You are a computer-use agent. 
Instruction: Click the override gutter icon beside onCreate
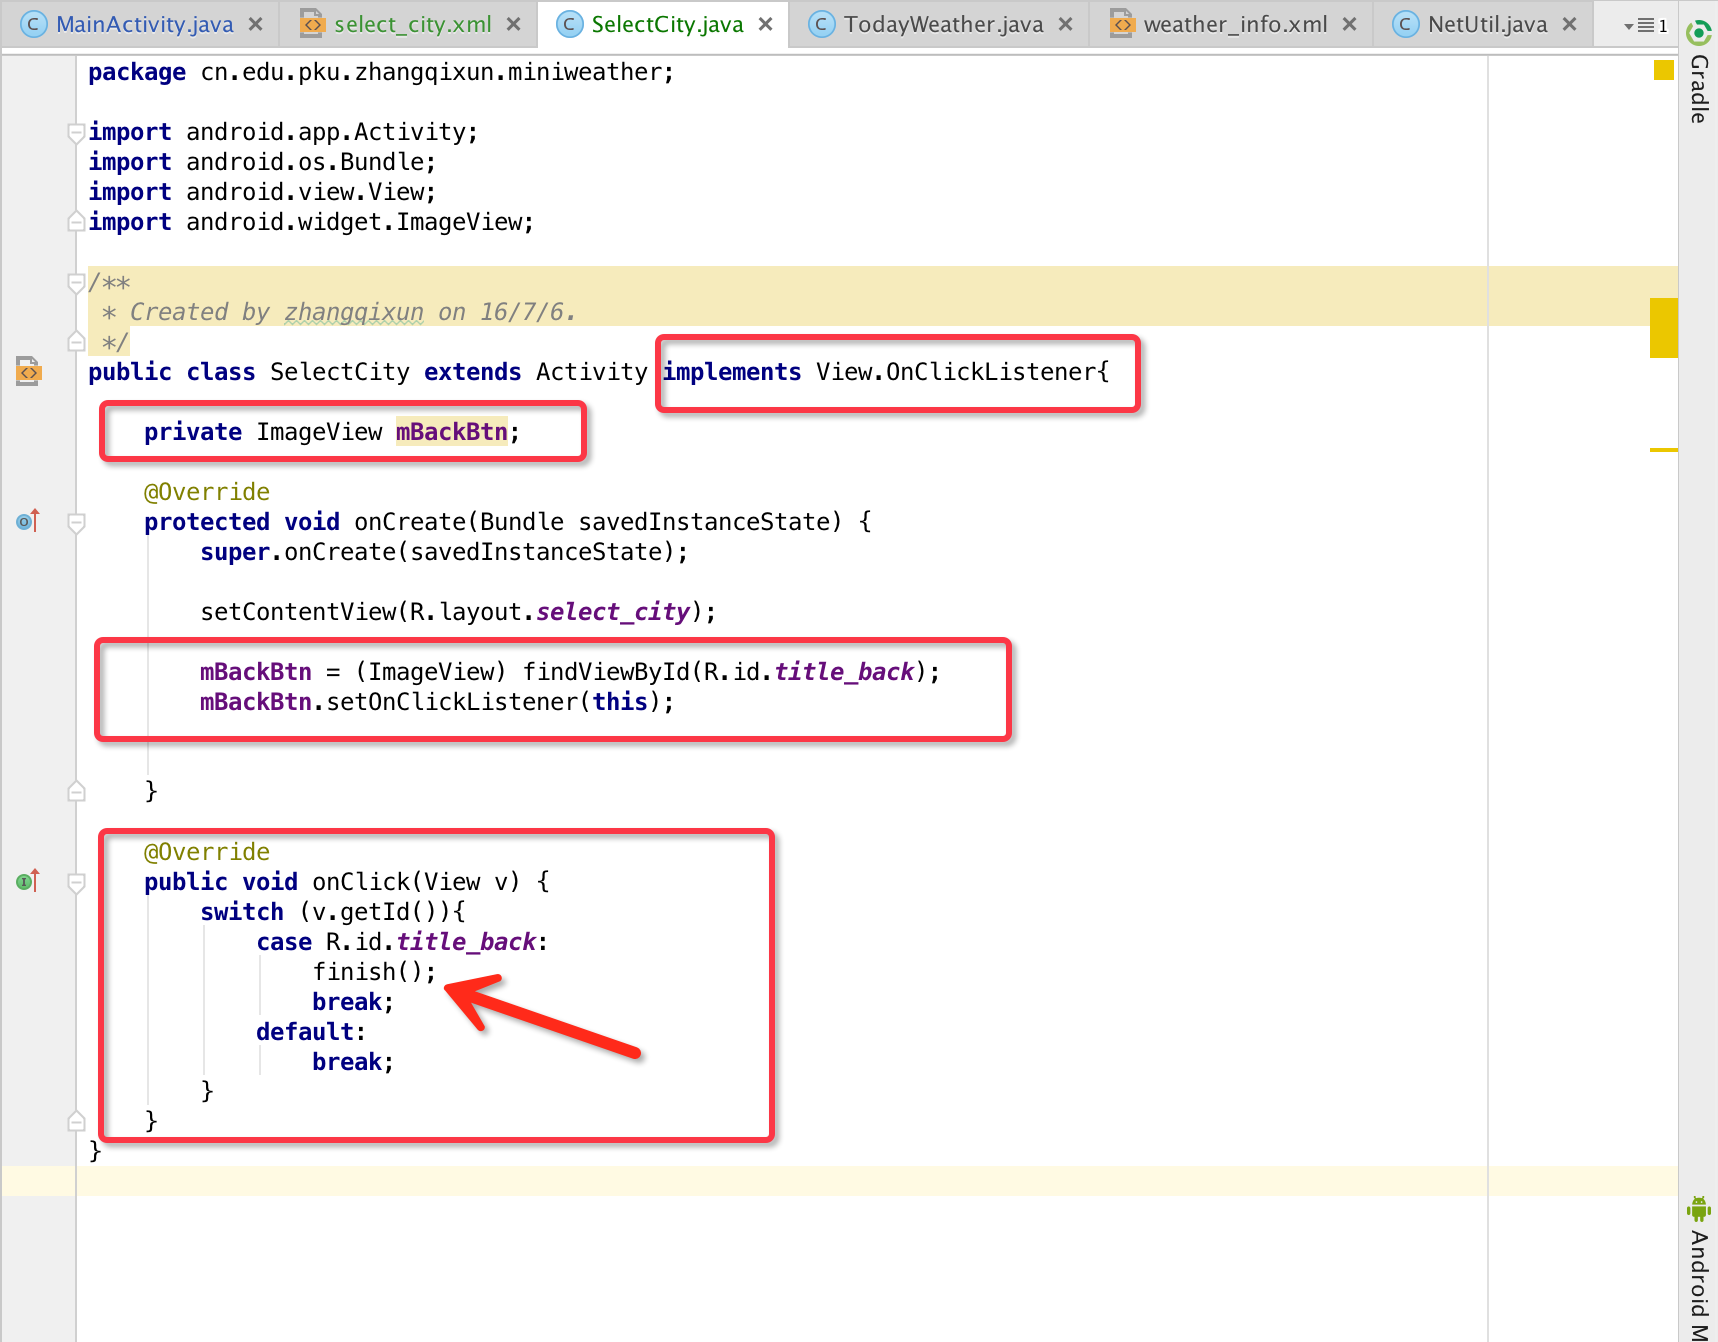click(28, 521)
